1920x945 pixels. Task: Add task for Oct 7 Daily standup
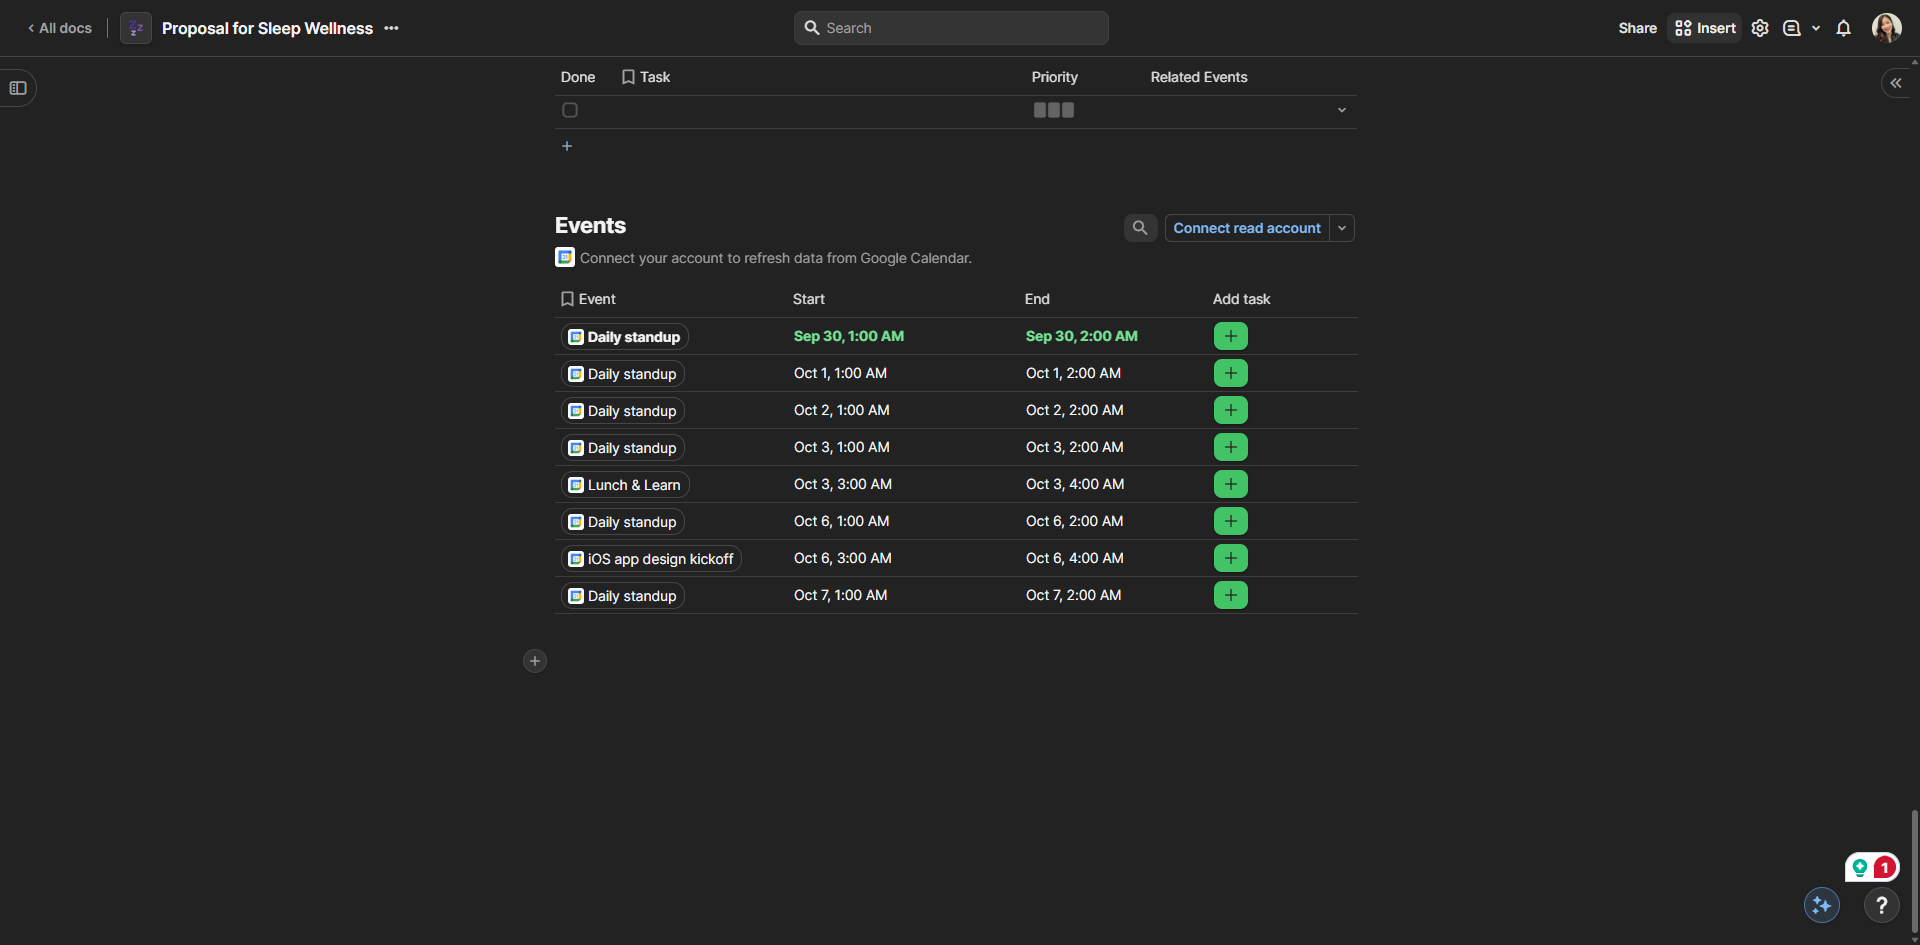click(1230, 595)
